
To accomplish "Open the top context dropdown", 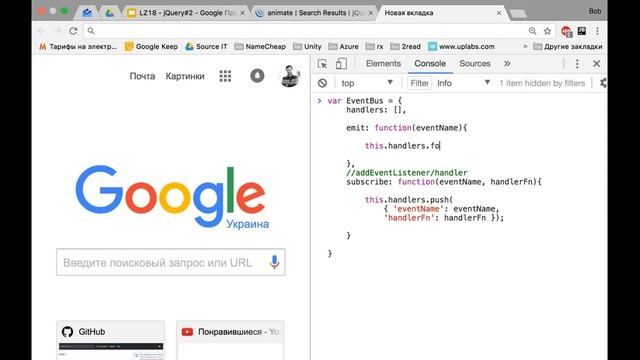I will [x=367, y=83].
